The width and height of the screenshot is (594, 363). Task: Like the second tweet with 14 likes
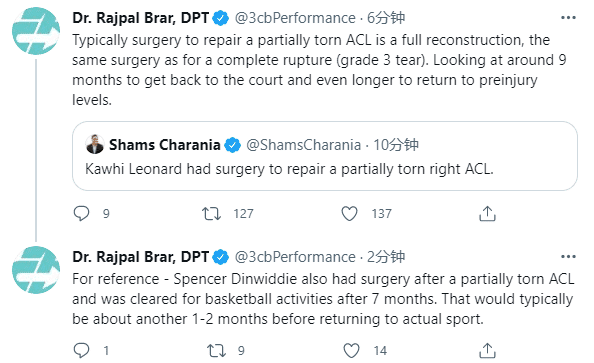click(x=351, y=351)
